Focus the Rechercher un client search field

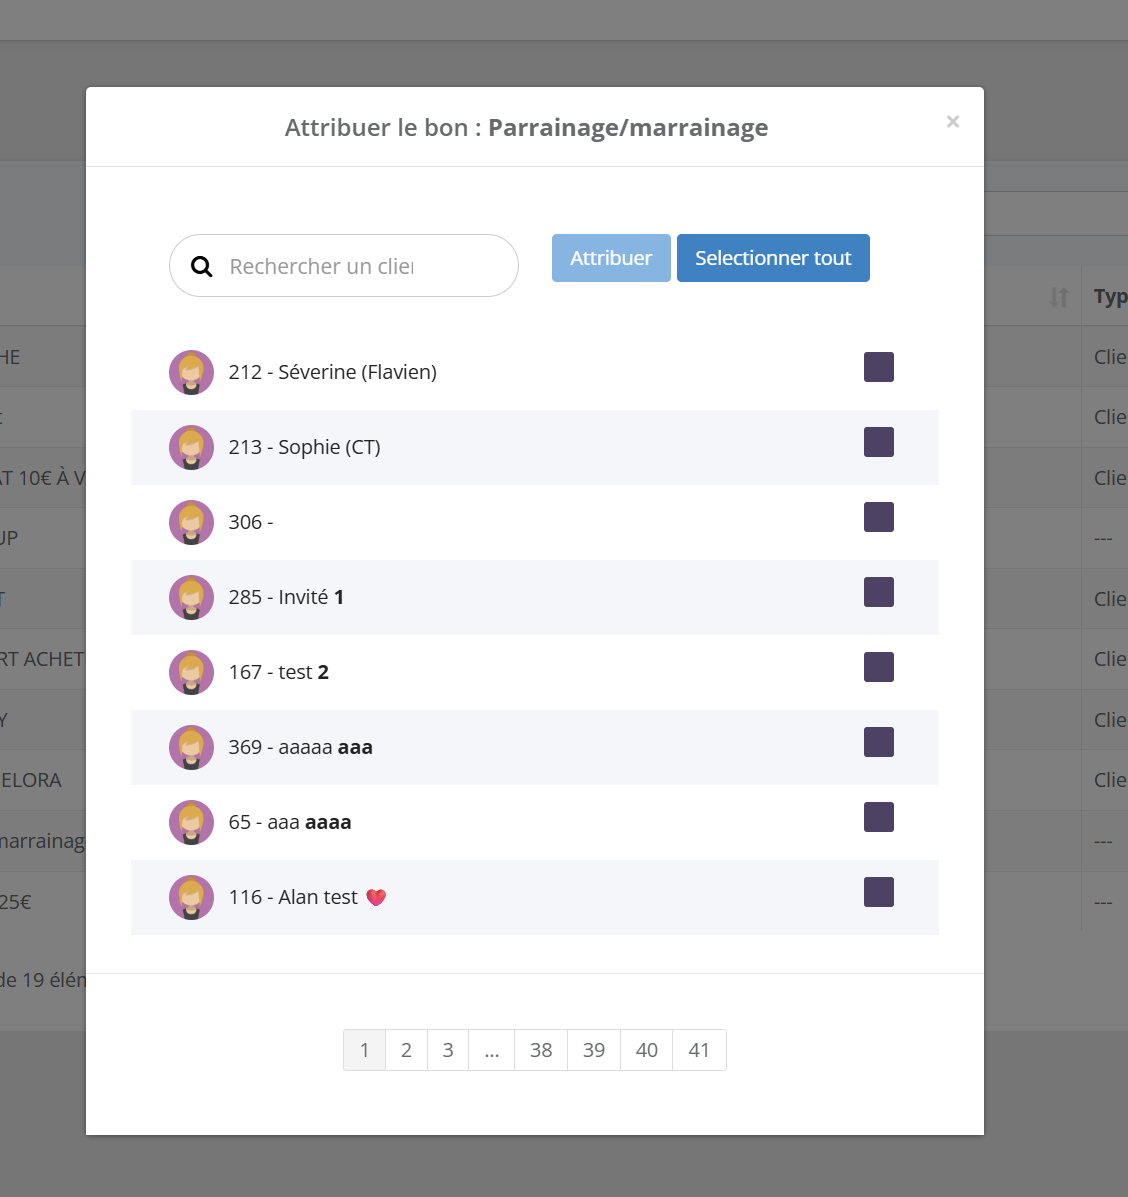coord(343,266)
